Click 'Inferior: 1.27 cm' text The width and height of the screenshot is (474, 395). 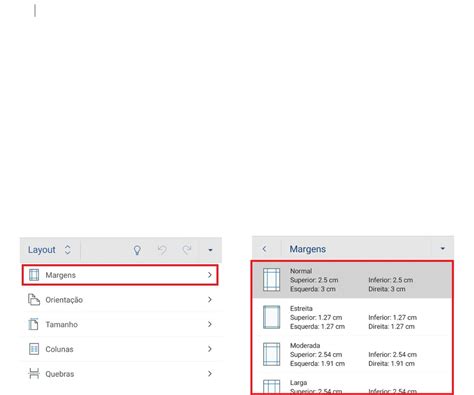click(x=393, y=317)
